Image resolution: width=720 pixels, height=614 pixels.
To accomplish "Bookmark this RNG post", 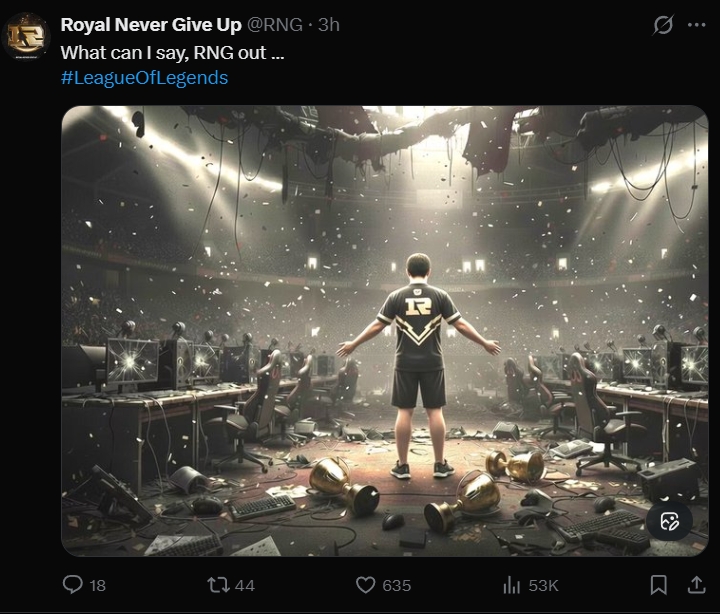I will pyautogui.click(x=658, y=584).
